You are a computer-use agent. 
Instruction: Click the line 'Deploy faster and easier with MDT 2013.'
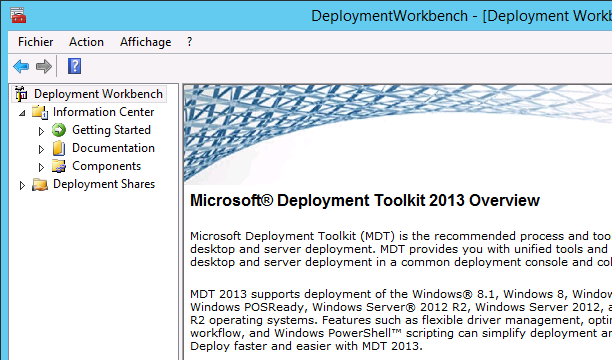point(306,346)
